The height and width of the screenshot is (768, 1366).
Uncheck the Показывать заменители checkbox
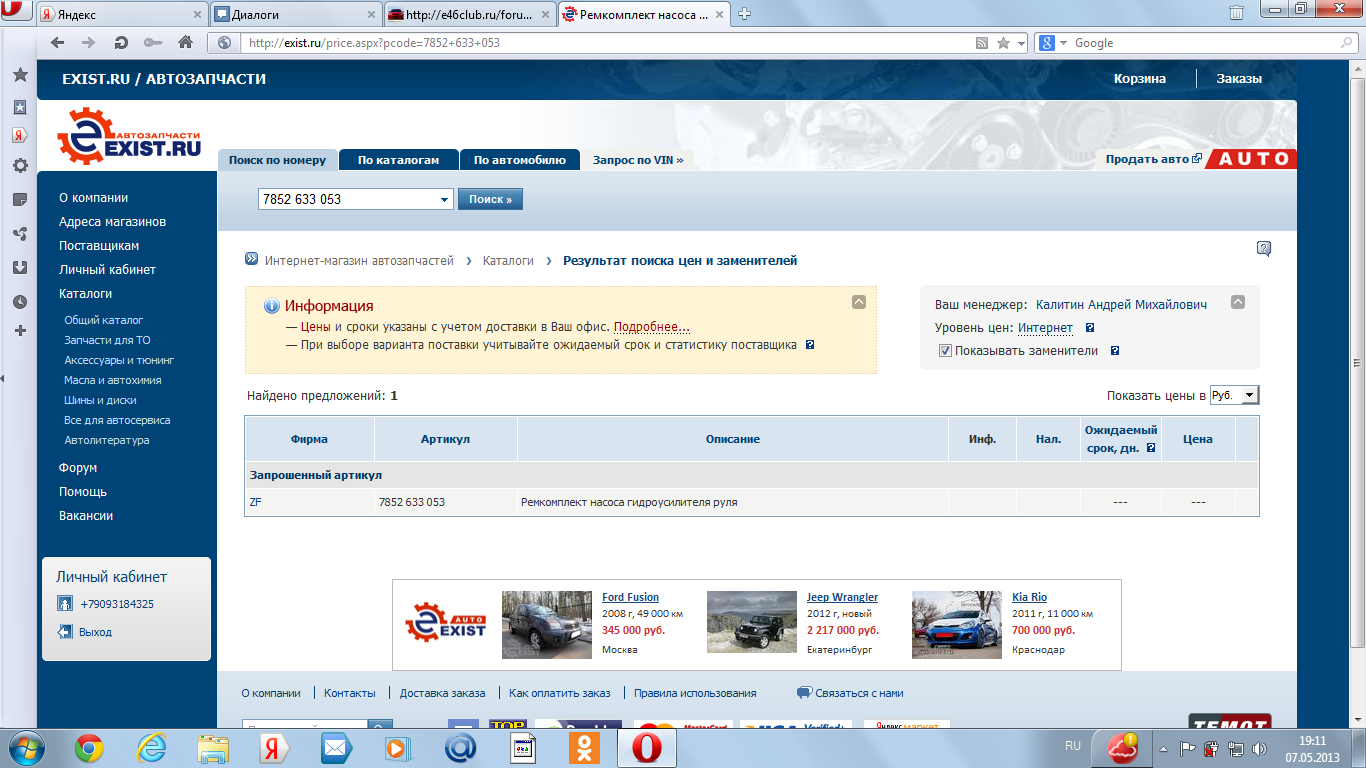pos(945,351)
